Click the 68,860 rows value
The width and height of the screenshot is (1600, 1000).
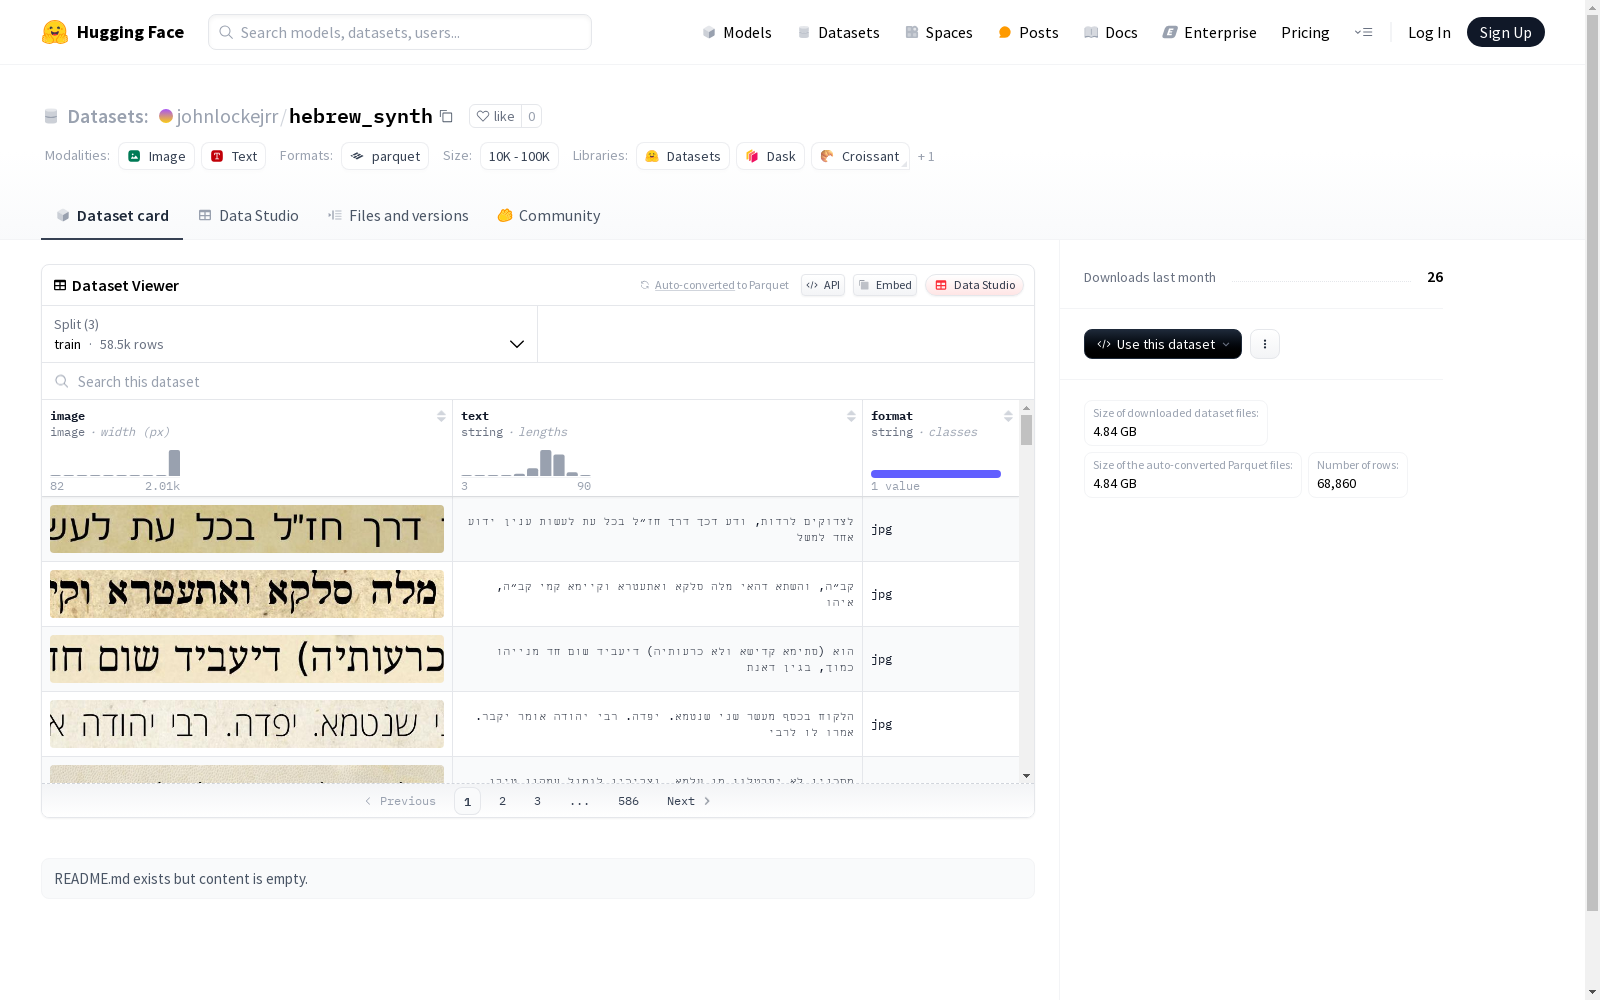pos(1337,484)
